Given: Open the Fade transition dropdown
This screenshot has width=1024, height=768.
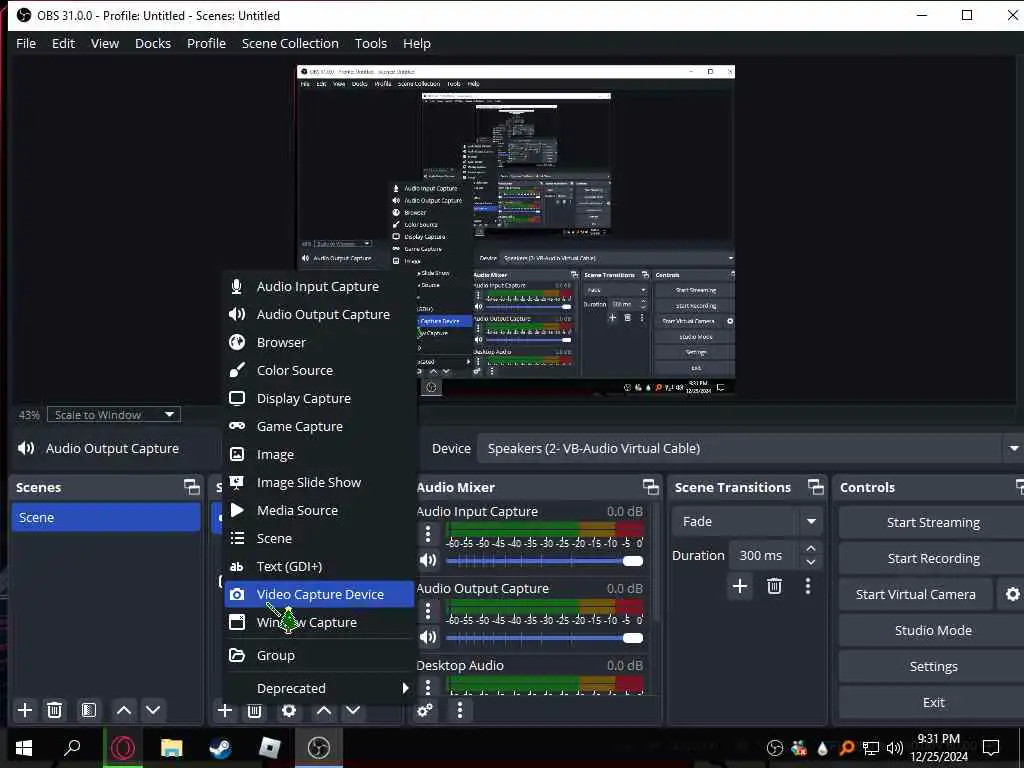Looking at the screenshot, I should tap(746, 522).
